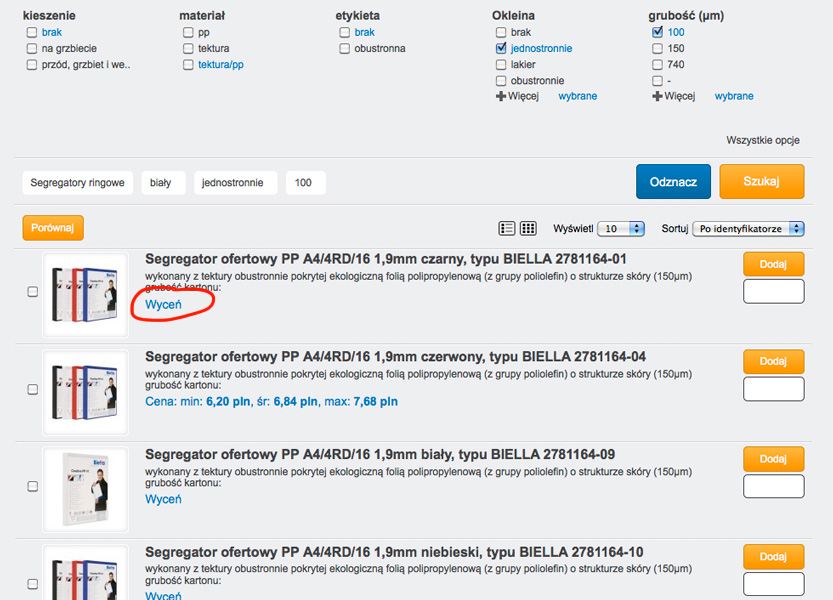Uncheck grubość '100' checkbox
833x600 pixels.
(657, 32)
